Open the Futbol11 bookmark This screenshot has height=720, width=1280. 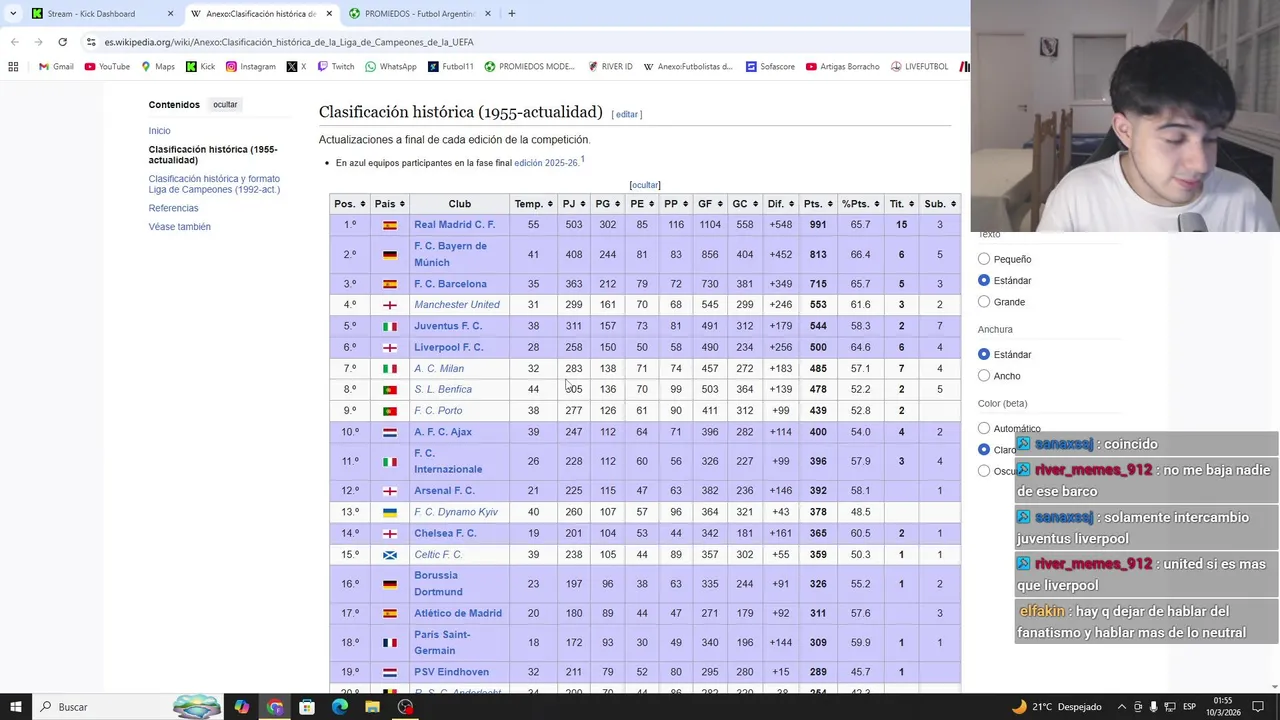(x=450, y=67)
